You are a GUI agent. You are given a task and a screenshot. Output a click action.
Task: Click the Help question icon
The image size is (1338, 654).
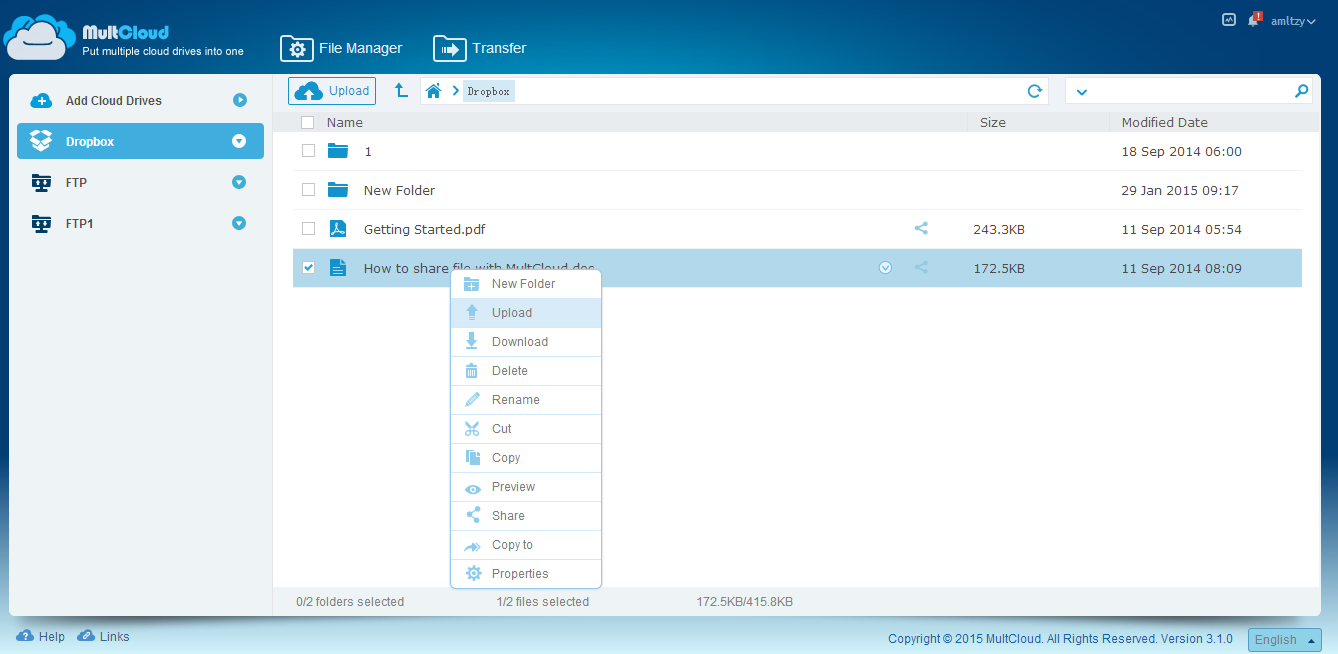(24, 636)
